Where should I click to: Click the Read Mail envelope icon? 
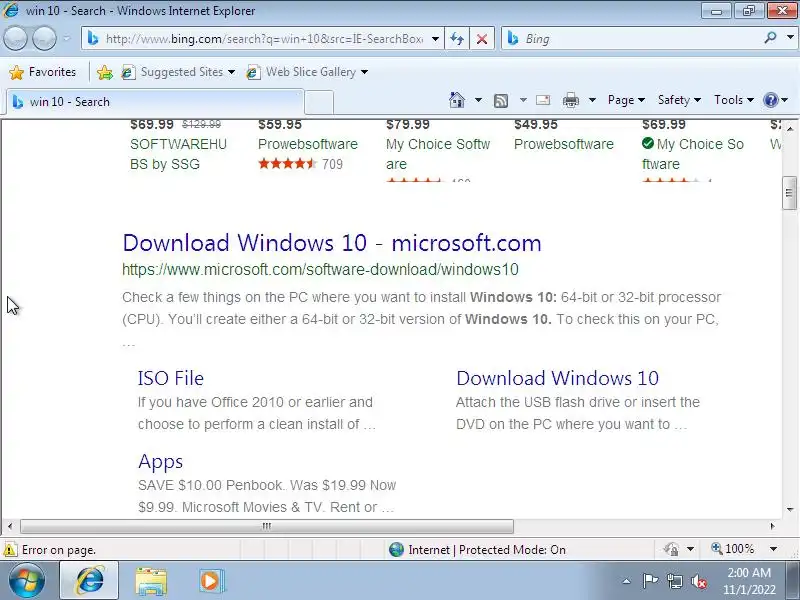[543, 100]
